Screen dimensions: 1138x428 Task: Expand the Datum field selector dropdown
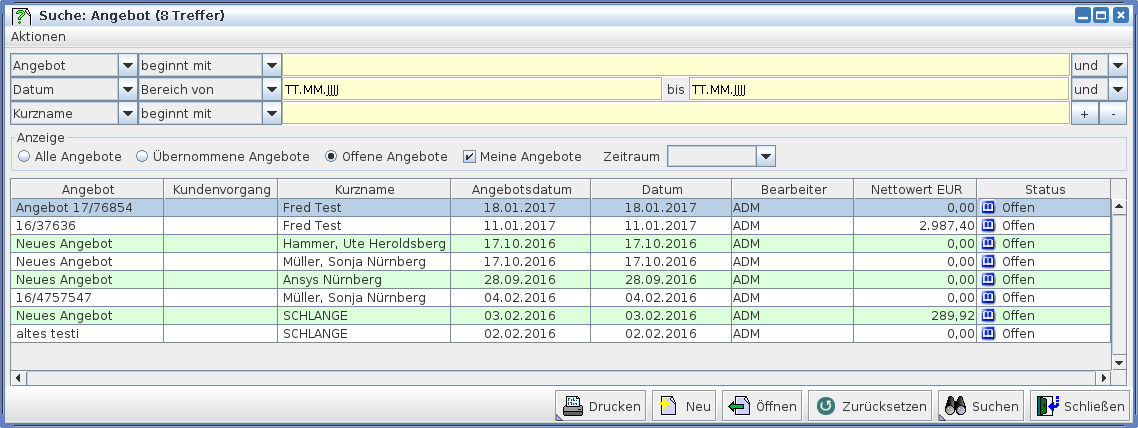point(127,89)
